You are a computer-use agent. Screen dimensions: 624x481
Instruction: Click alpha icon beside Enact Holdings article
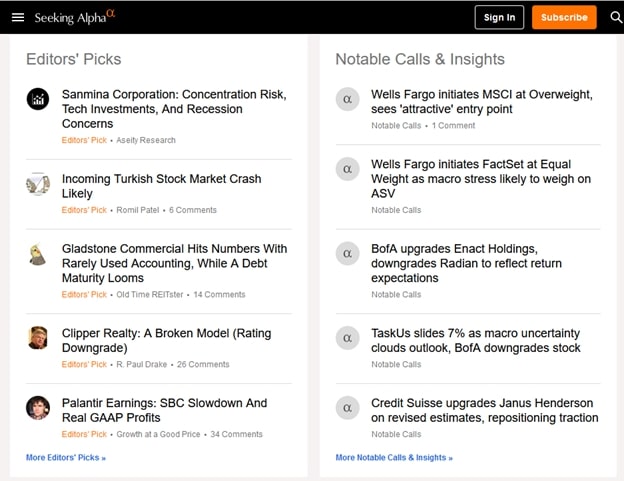click(347, 253)
